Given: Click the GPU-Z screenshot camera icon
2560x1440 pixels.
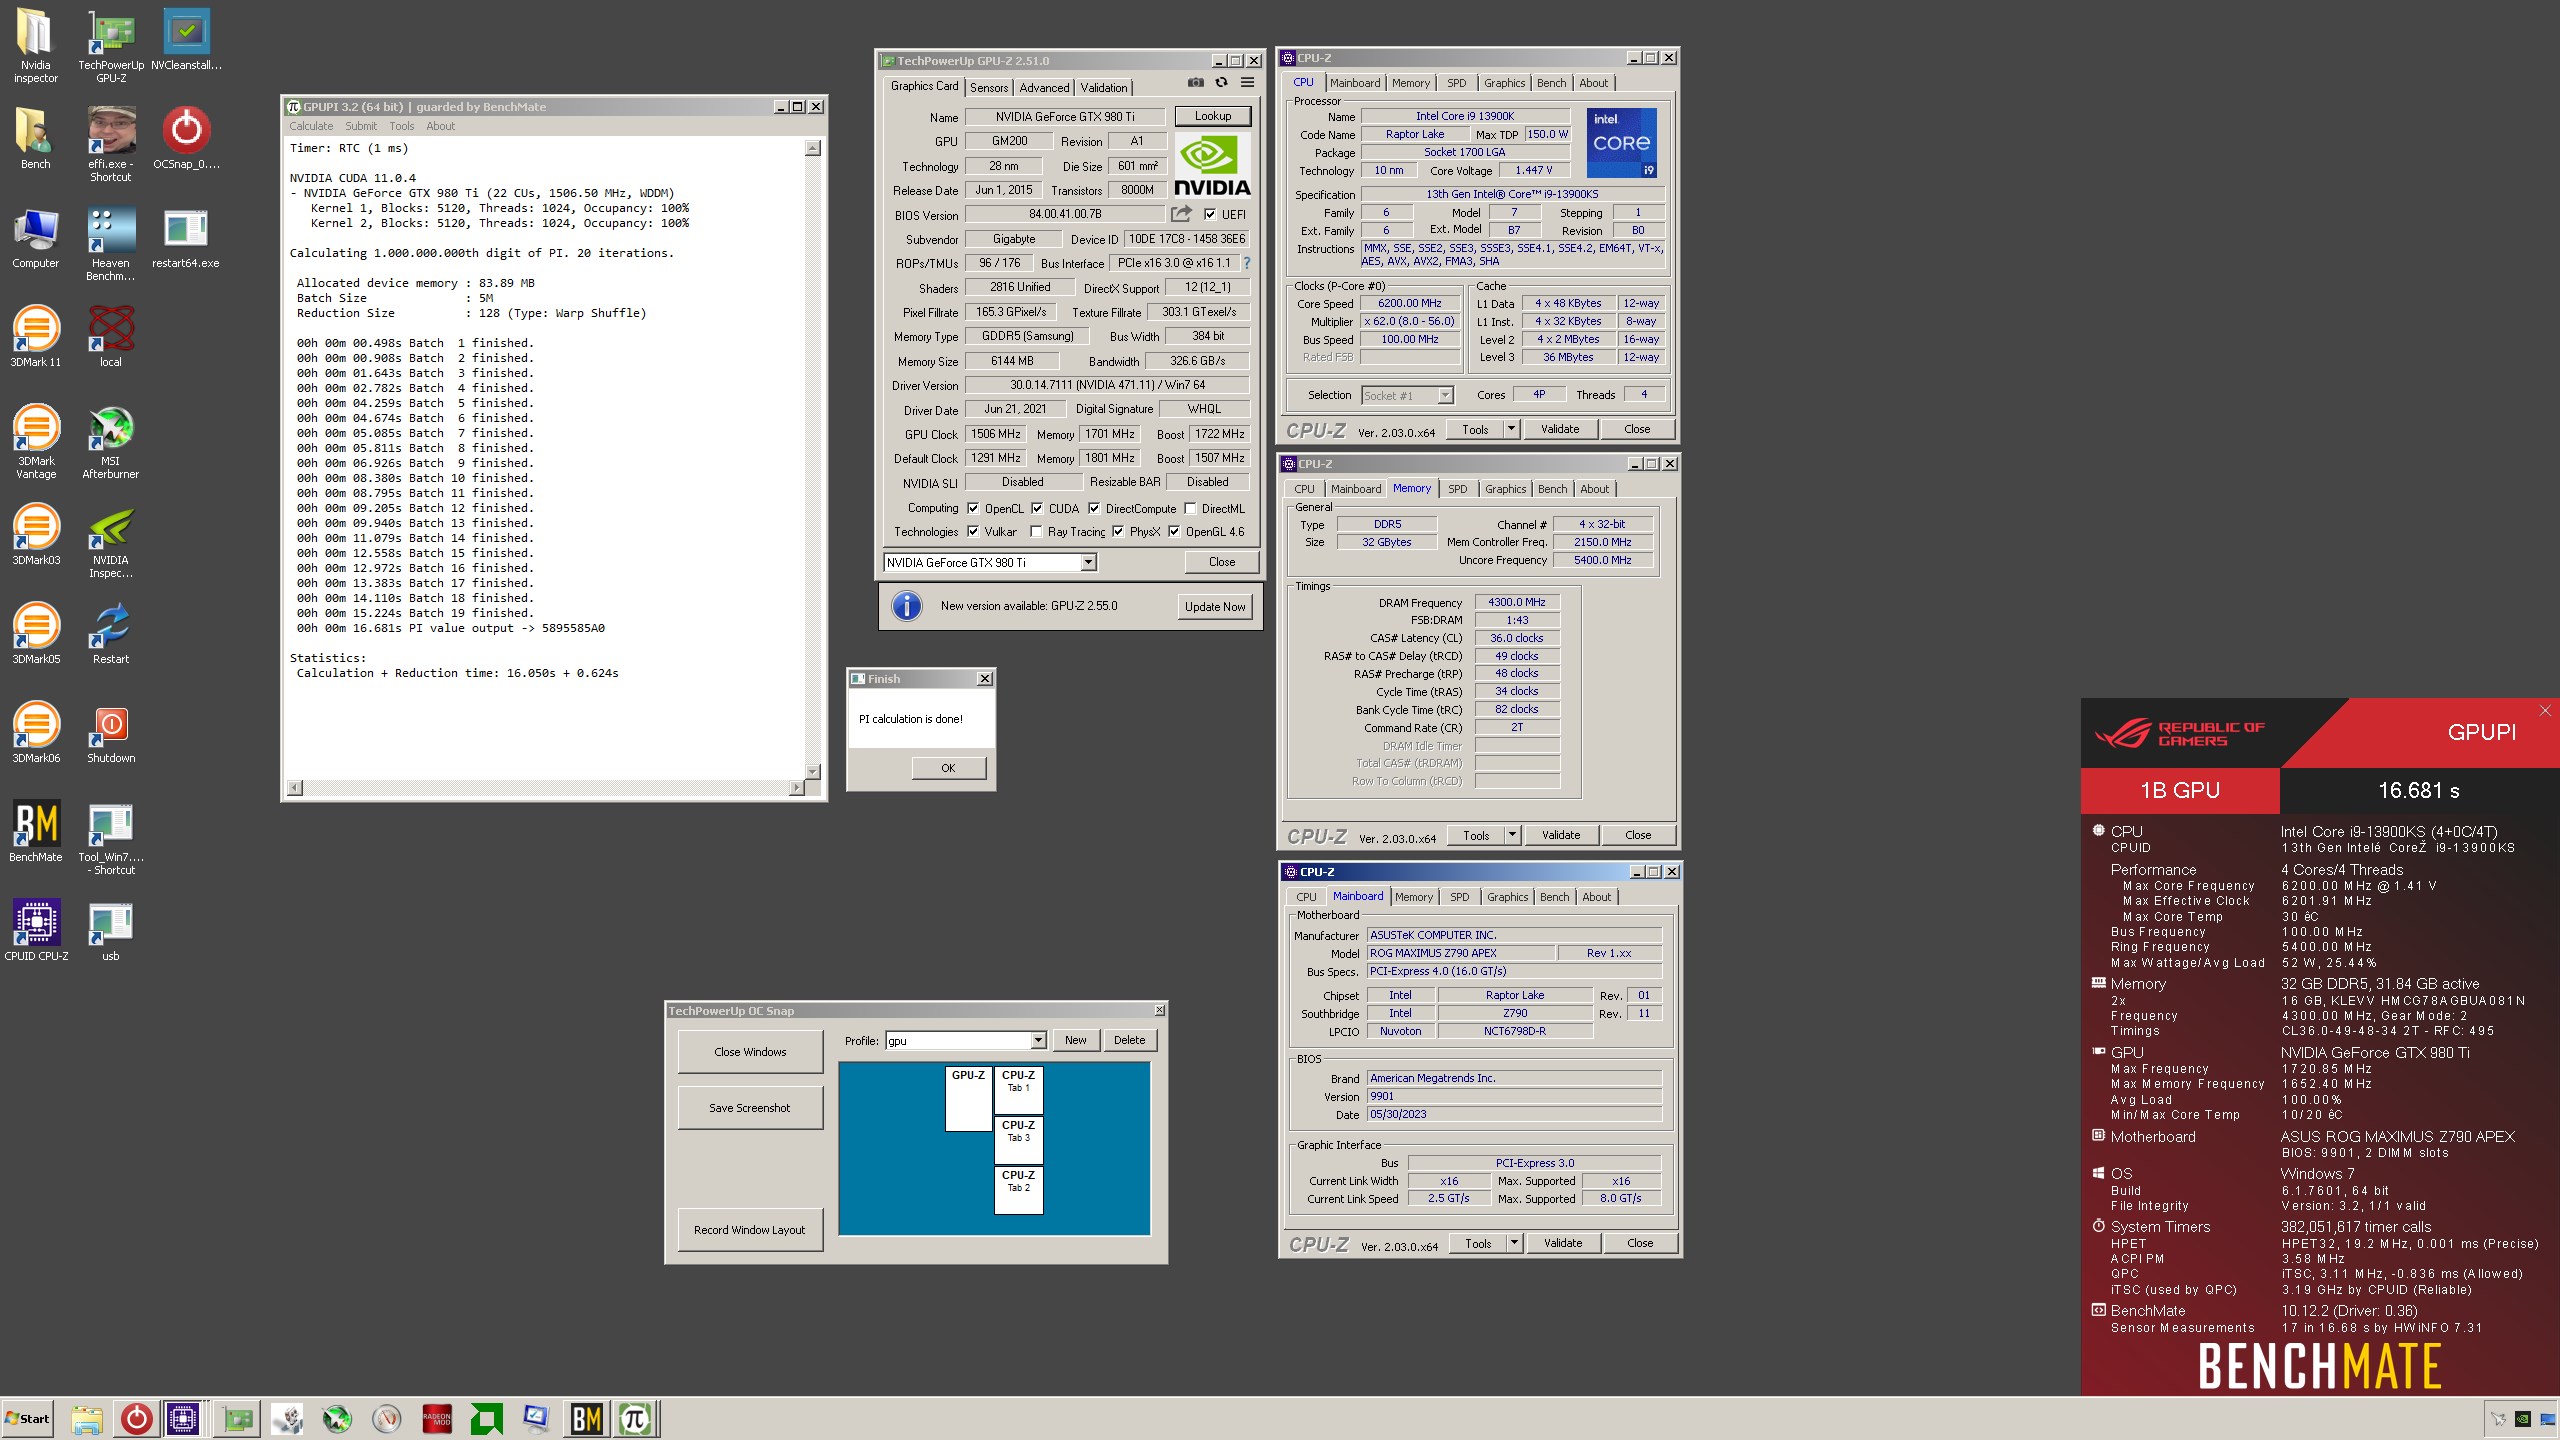Looking at the screenshot, I should pyautogui.click(x=1195, y=83).
